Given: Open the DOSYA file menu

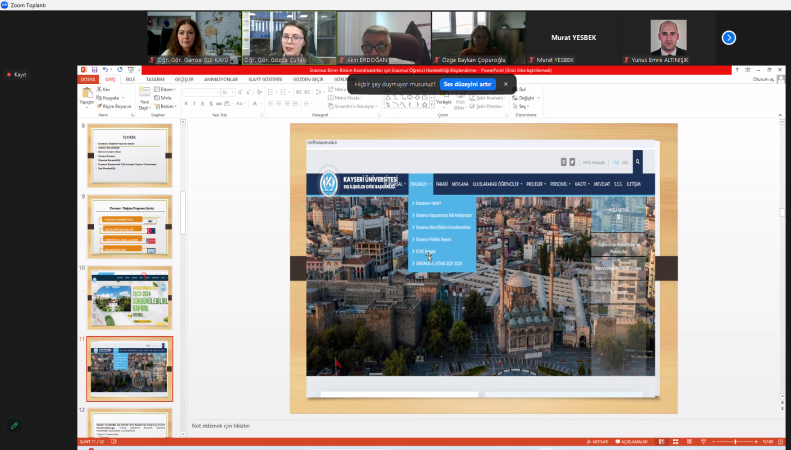Looking at the screenshot, I should tap(88, 79).
